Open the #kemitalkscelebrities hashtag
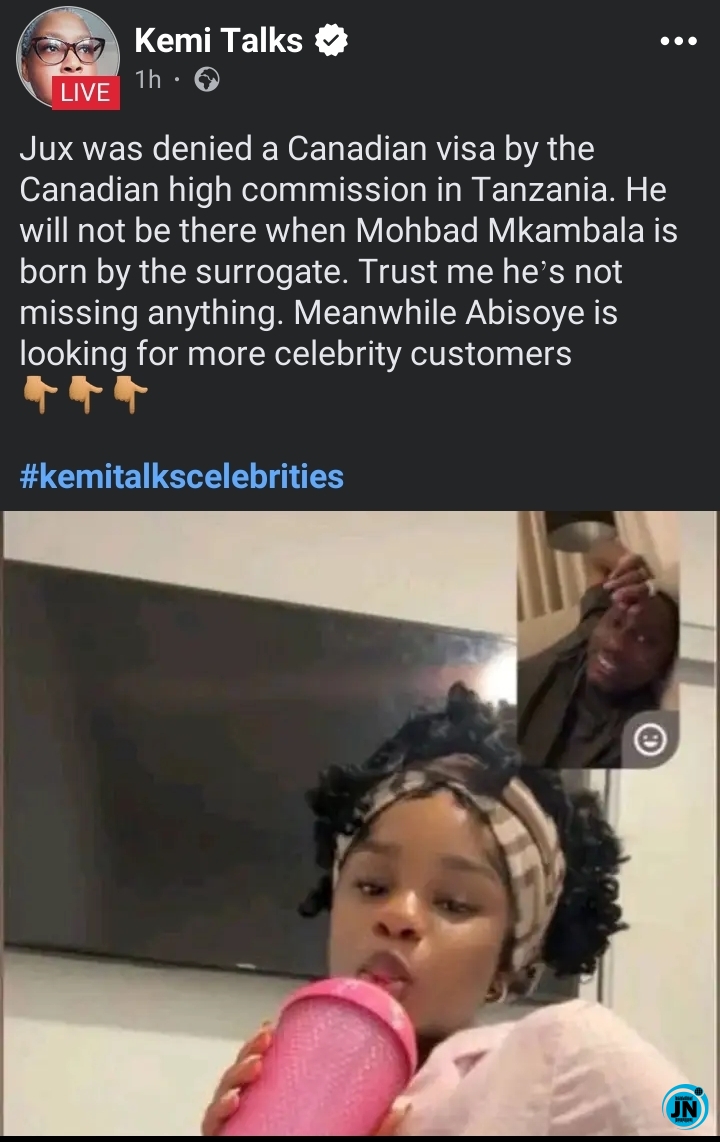Screen dimensions: 720x1142 click(x=181, y=477)
